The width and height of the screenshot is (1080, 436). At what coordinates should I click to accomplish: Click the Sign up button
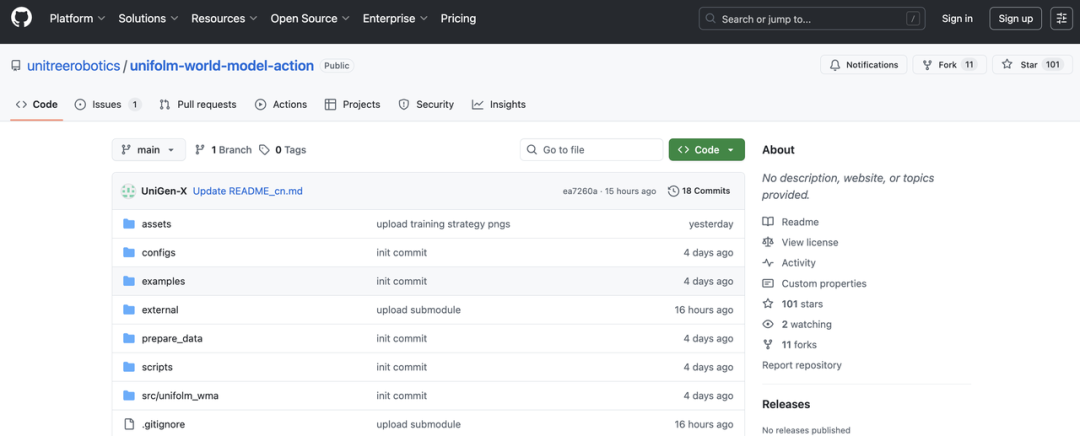coord(1015,18)
